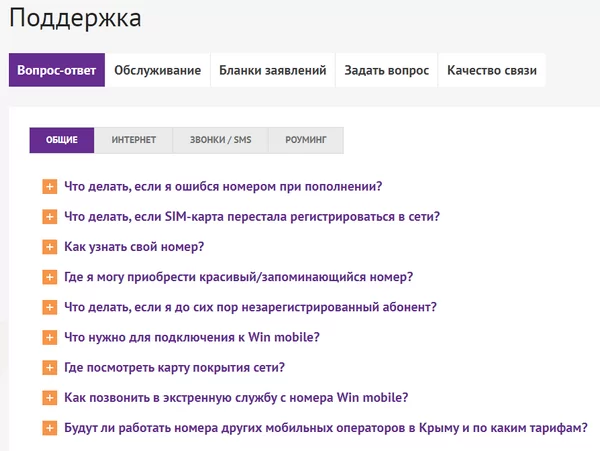Expand the SIM card stopped registering question

tap(251, 216)
